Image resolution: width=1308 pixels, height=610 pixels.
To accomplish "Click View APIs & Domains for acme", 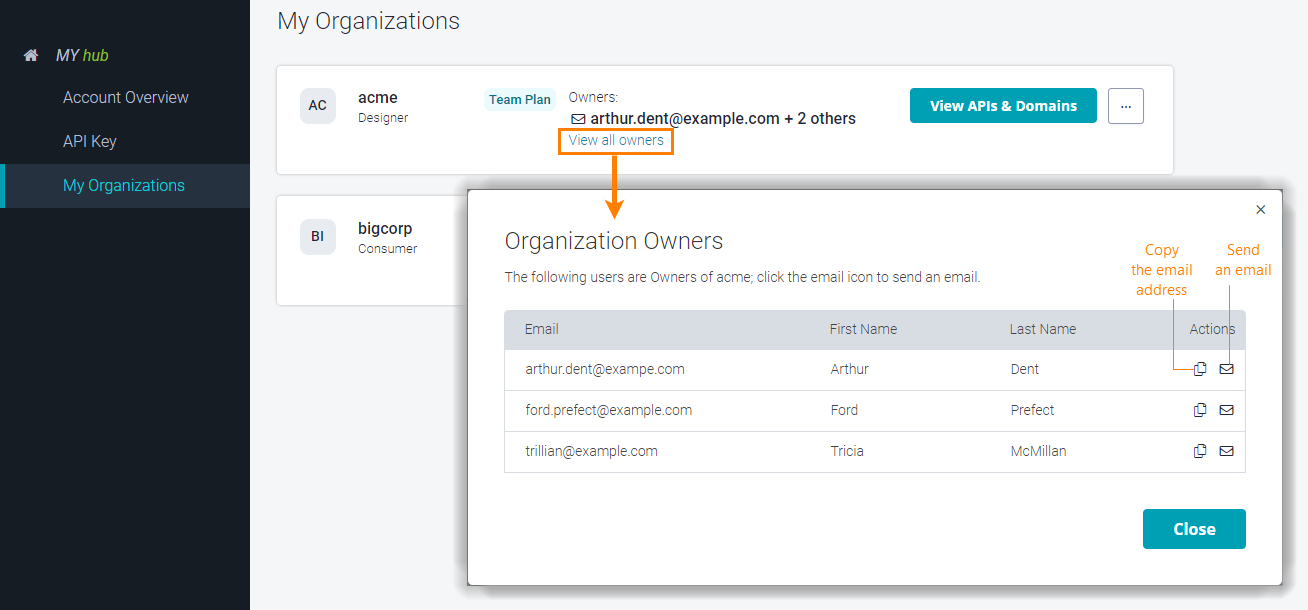I will [1003, 105].
